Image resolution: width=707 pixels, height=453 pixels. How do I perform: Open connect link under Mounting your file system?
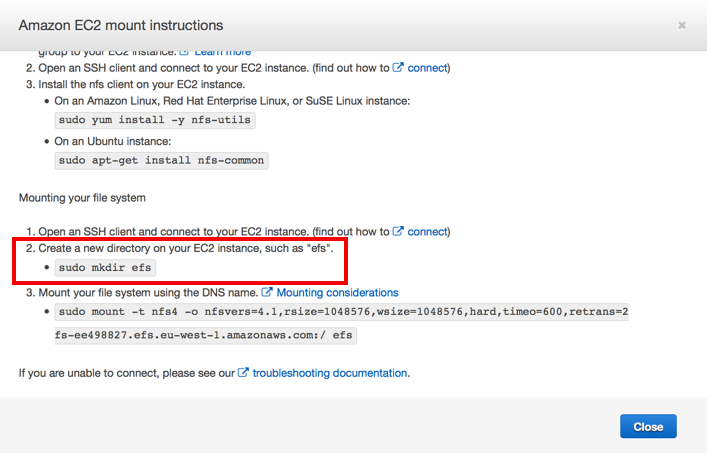click(428, 231)
